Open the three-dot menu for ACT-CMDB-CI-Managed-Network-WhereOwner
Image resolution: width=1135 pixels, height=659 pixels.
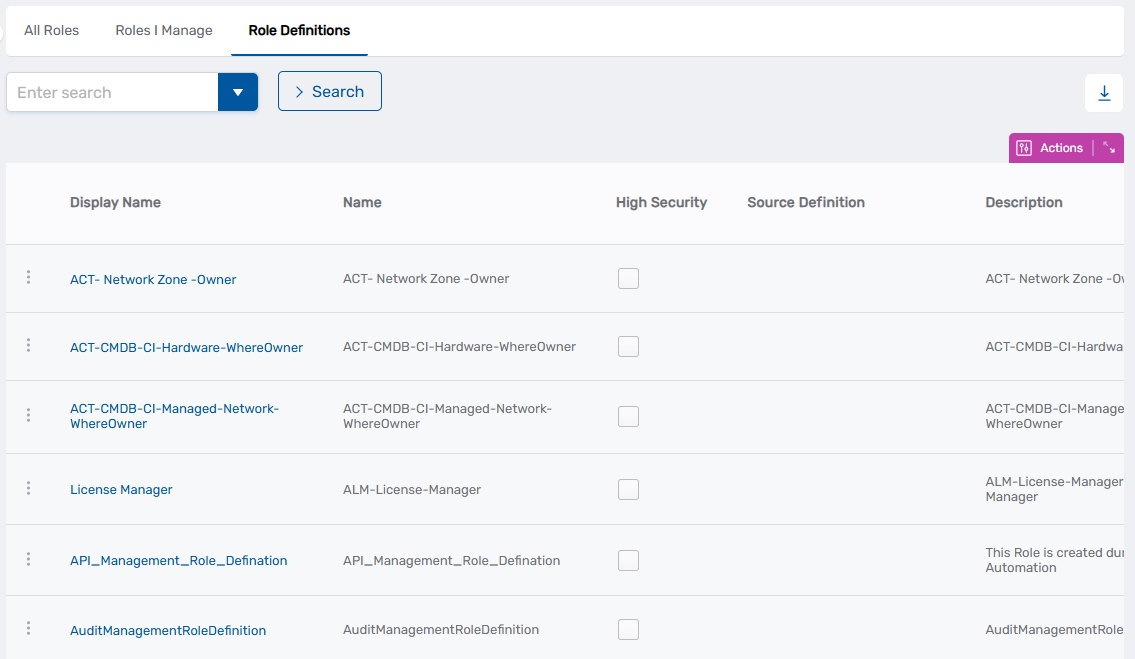click(28, 416)
